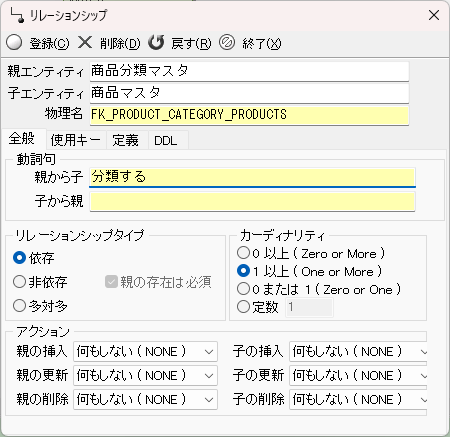Click the 削除(D) label
The image size is (450, 437).
[x=120, y=43]
